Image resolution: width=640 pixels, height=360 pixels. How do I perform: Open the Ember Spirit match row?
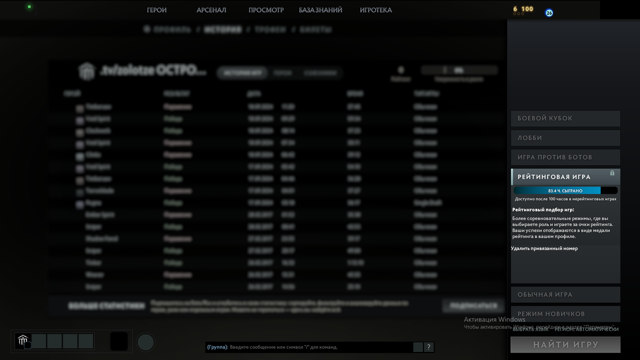(278, 215)
